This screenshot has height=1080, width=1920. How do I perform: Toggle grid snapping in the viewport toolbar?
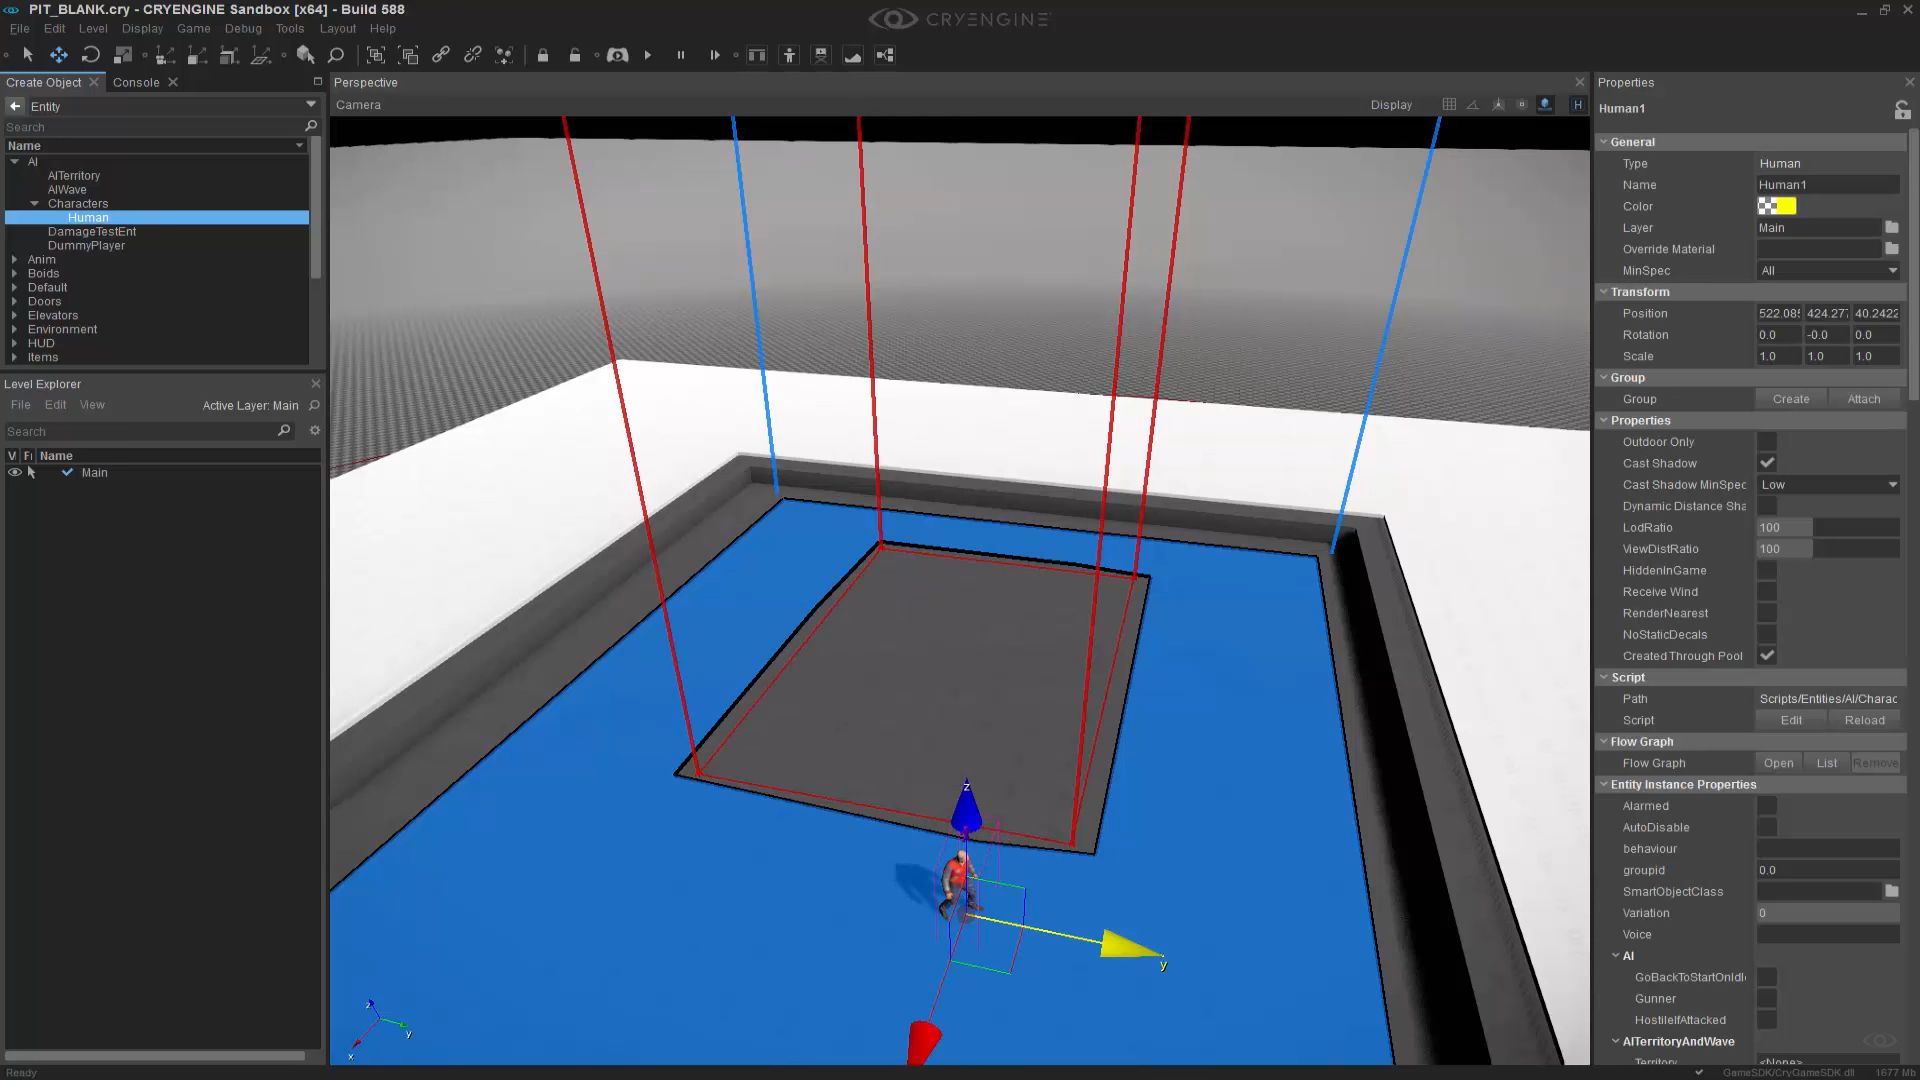coord(1448,104)
